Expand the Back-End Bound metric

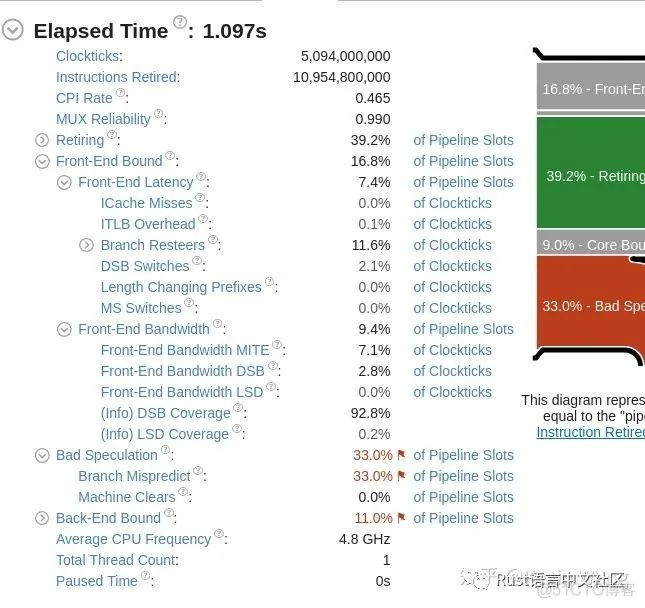pyautogui.click(x=42, y=518)
